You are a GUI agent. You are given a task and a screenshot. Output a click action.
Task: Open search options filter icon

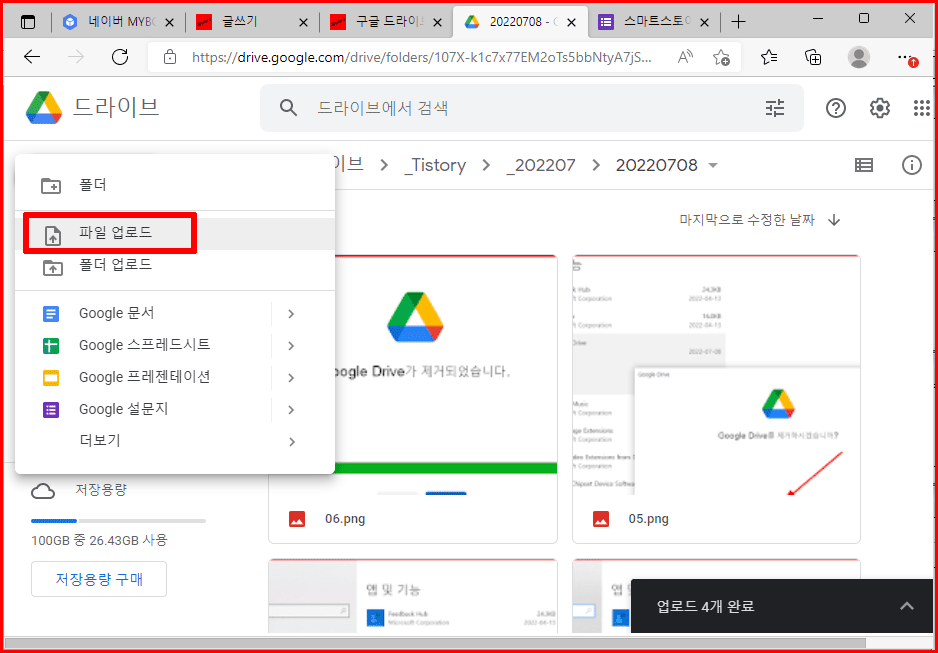775,108
